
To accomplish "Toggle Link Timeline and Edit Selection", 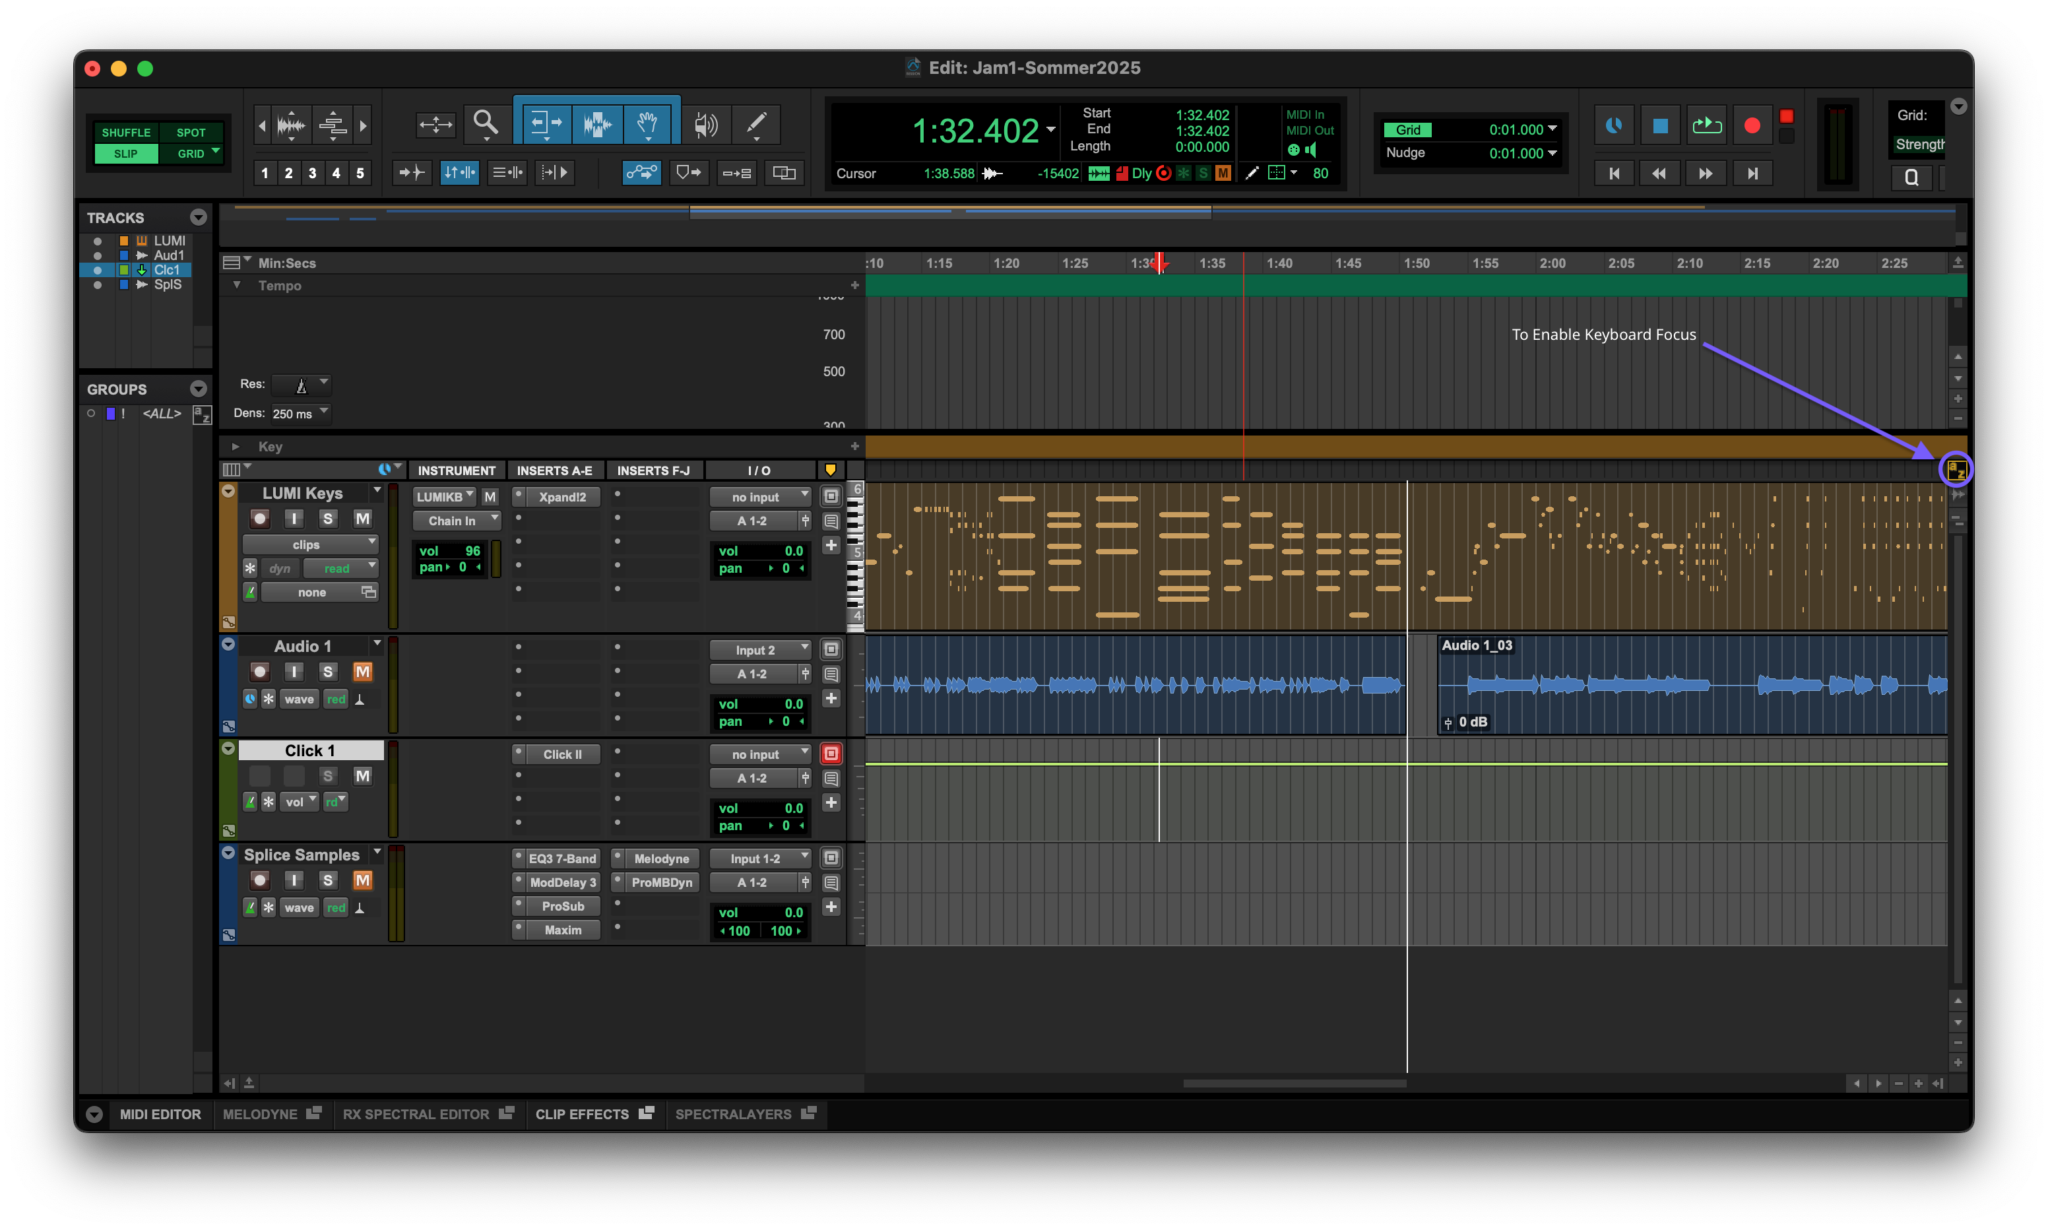I will pos(460,172).
